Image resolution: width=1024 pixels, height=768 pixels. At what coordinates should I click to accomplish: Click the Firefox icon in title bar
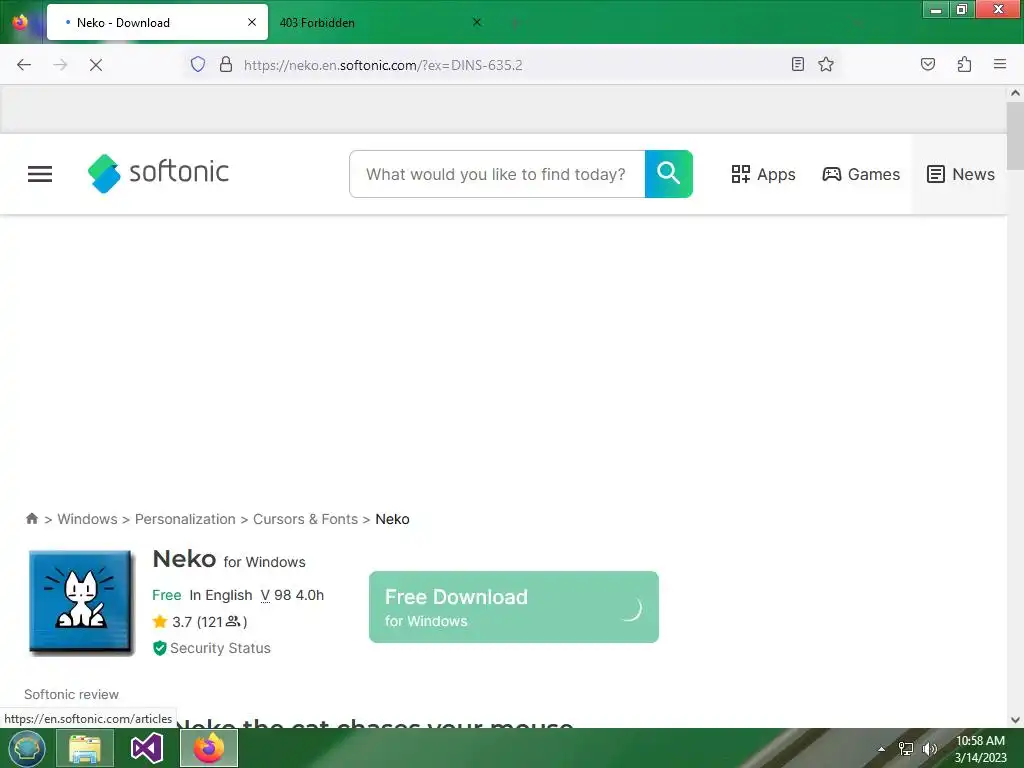click(20, 22)
